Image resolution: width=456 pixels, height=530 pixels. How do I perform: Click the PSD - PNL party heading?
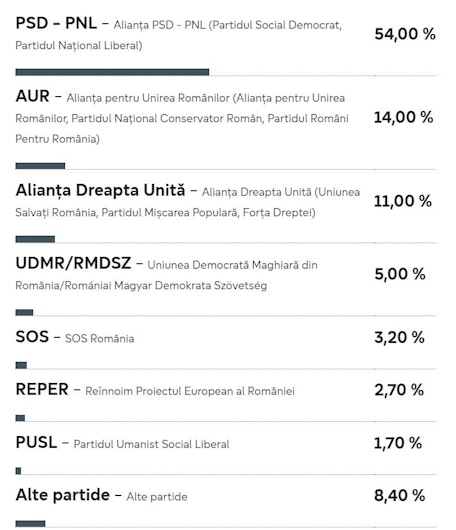click(x=56, y=24)
